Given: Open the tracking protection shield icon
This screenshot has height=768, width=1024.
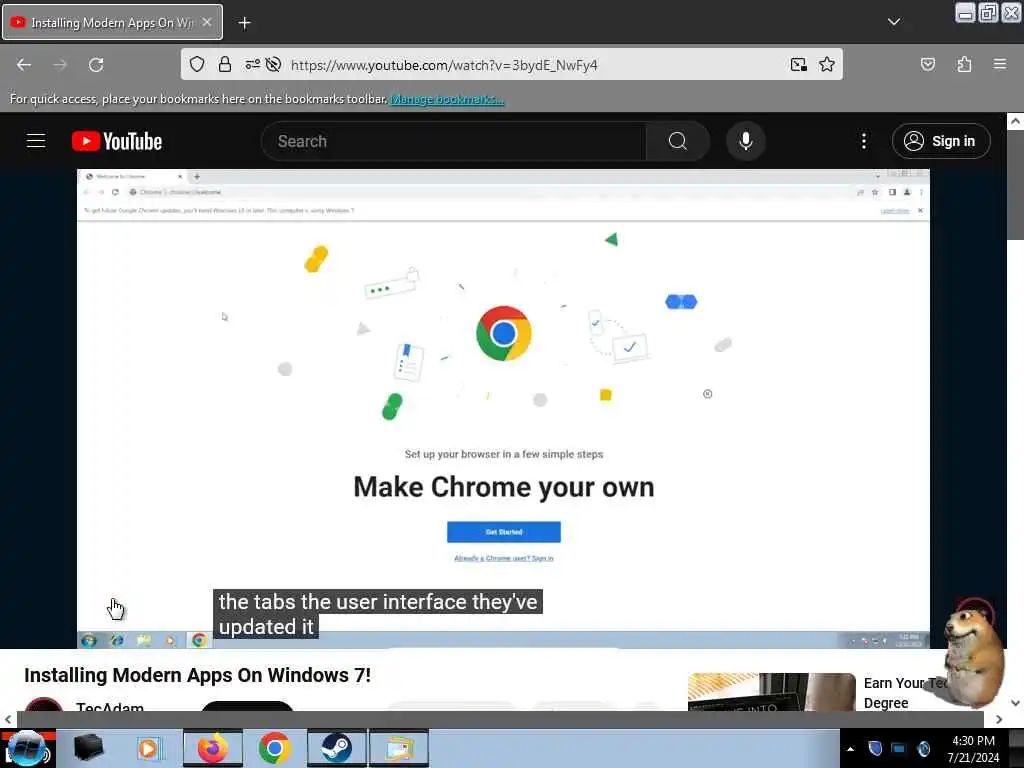Looking at the screenshot, I should click(x=197, y=64).
